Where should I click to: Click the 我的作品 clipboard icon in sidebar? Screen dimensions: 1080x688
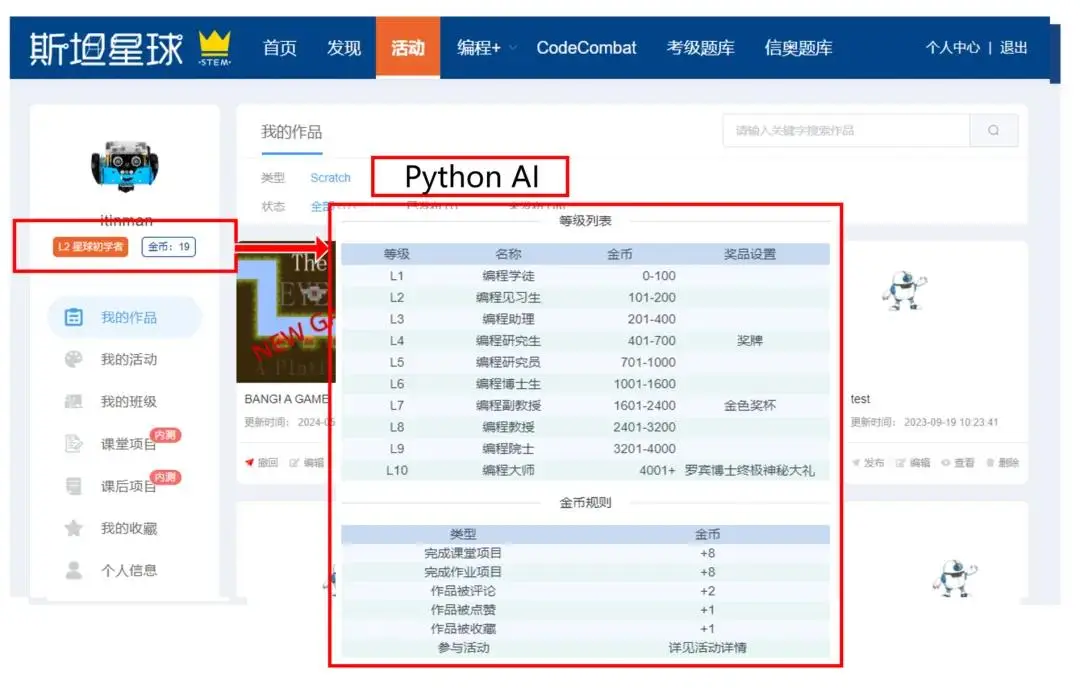click(x=74, y=318)
